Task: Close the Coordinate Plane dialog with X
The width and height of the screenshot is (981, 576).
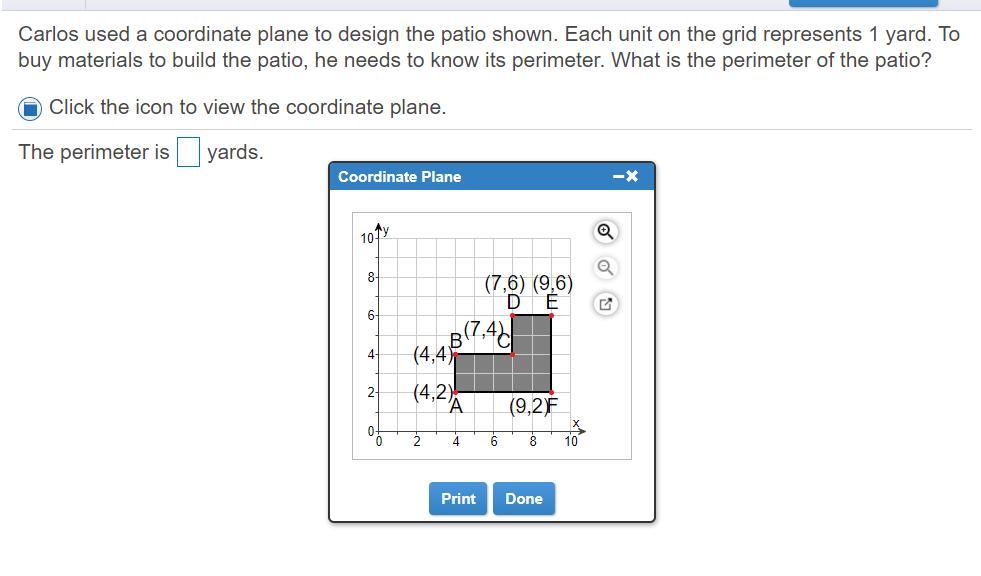Action: pos(632,177)
